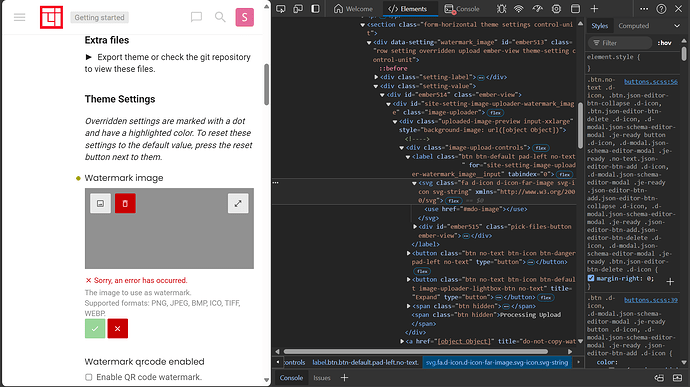The image size is (690, 387).
Task: Open site search magnifier icon
Action: 220,17
